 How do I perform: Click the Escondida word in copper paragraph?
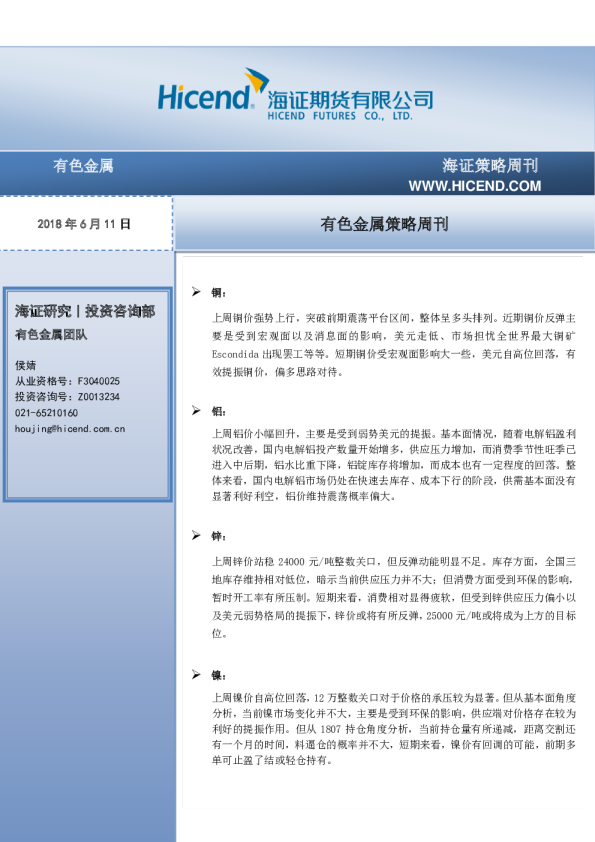(x=235, y=354)
